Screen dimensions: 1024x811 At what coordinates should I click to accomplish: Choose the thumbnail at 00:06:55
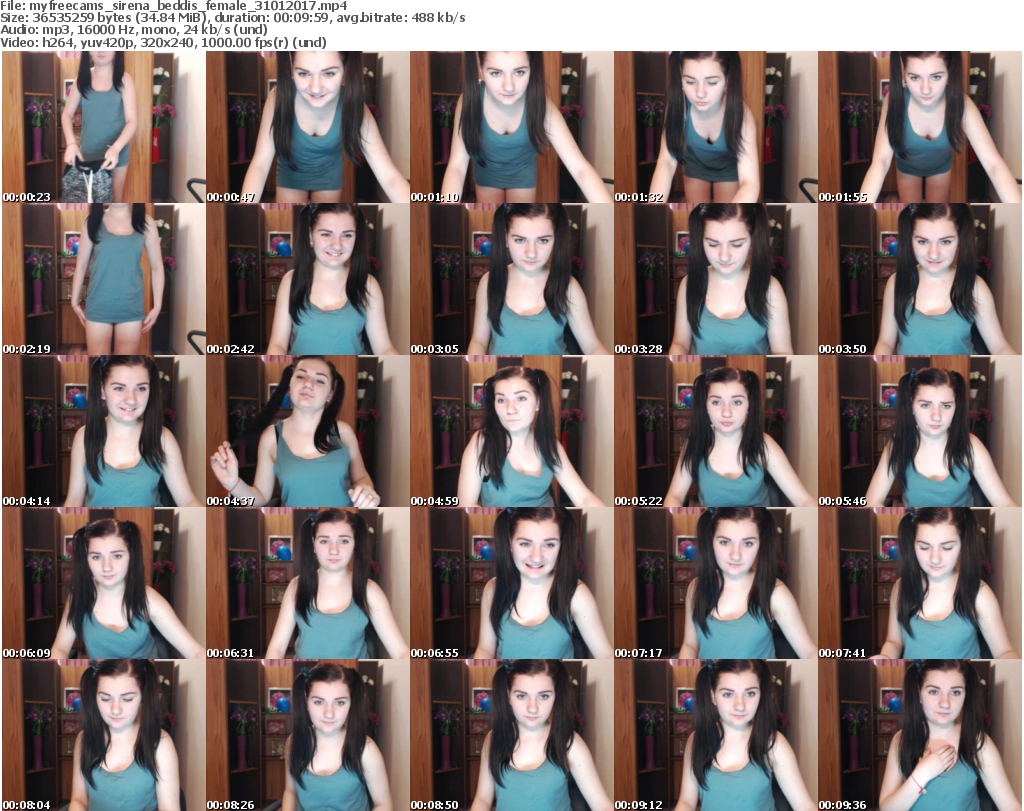(511, 583)
